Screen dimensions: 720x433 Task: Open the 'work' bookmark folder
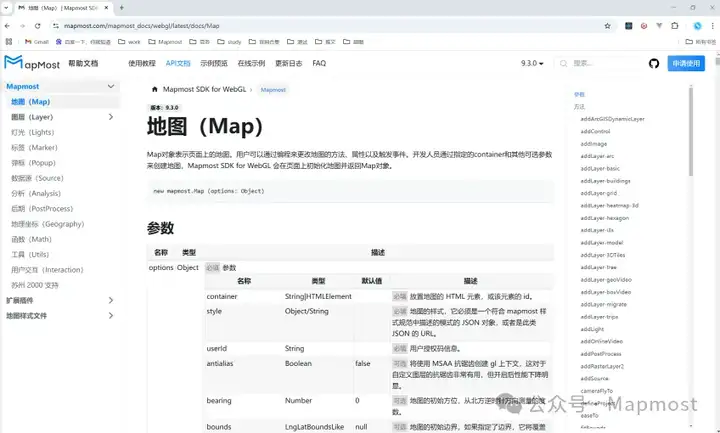tap(129, 41)
